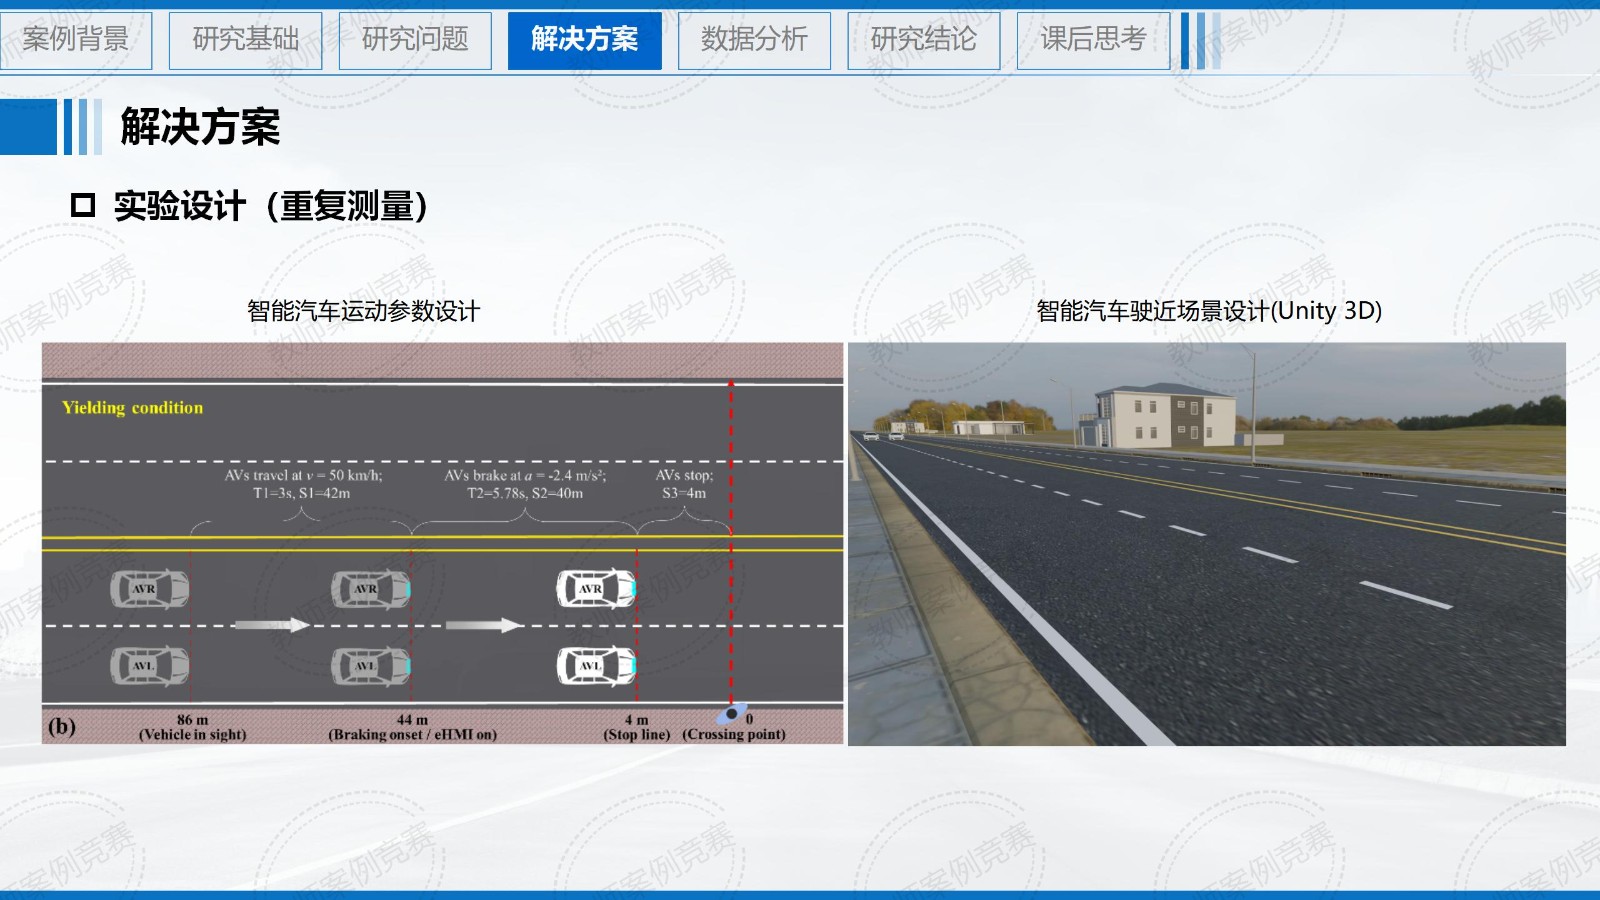This screenshot has width=1600, height=900.
Task: Switch to the 研究基础 tab
Action: (x=245, y=40)
